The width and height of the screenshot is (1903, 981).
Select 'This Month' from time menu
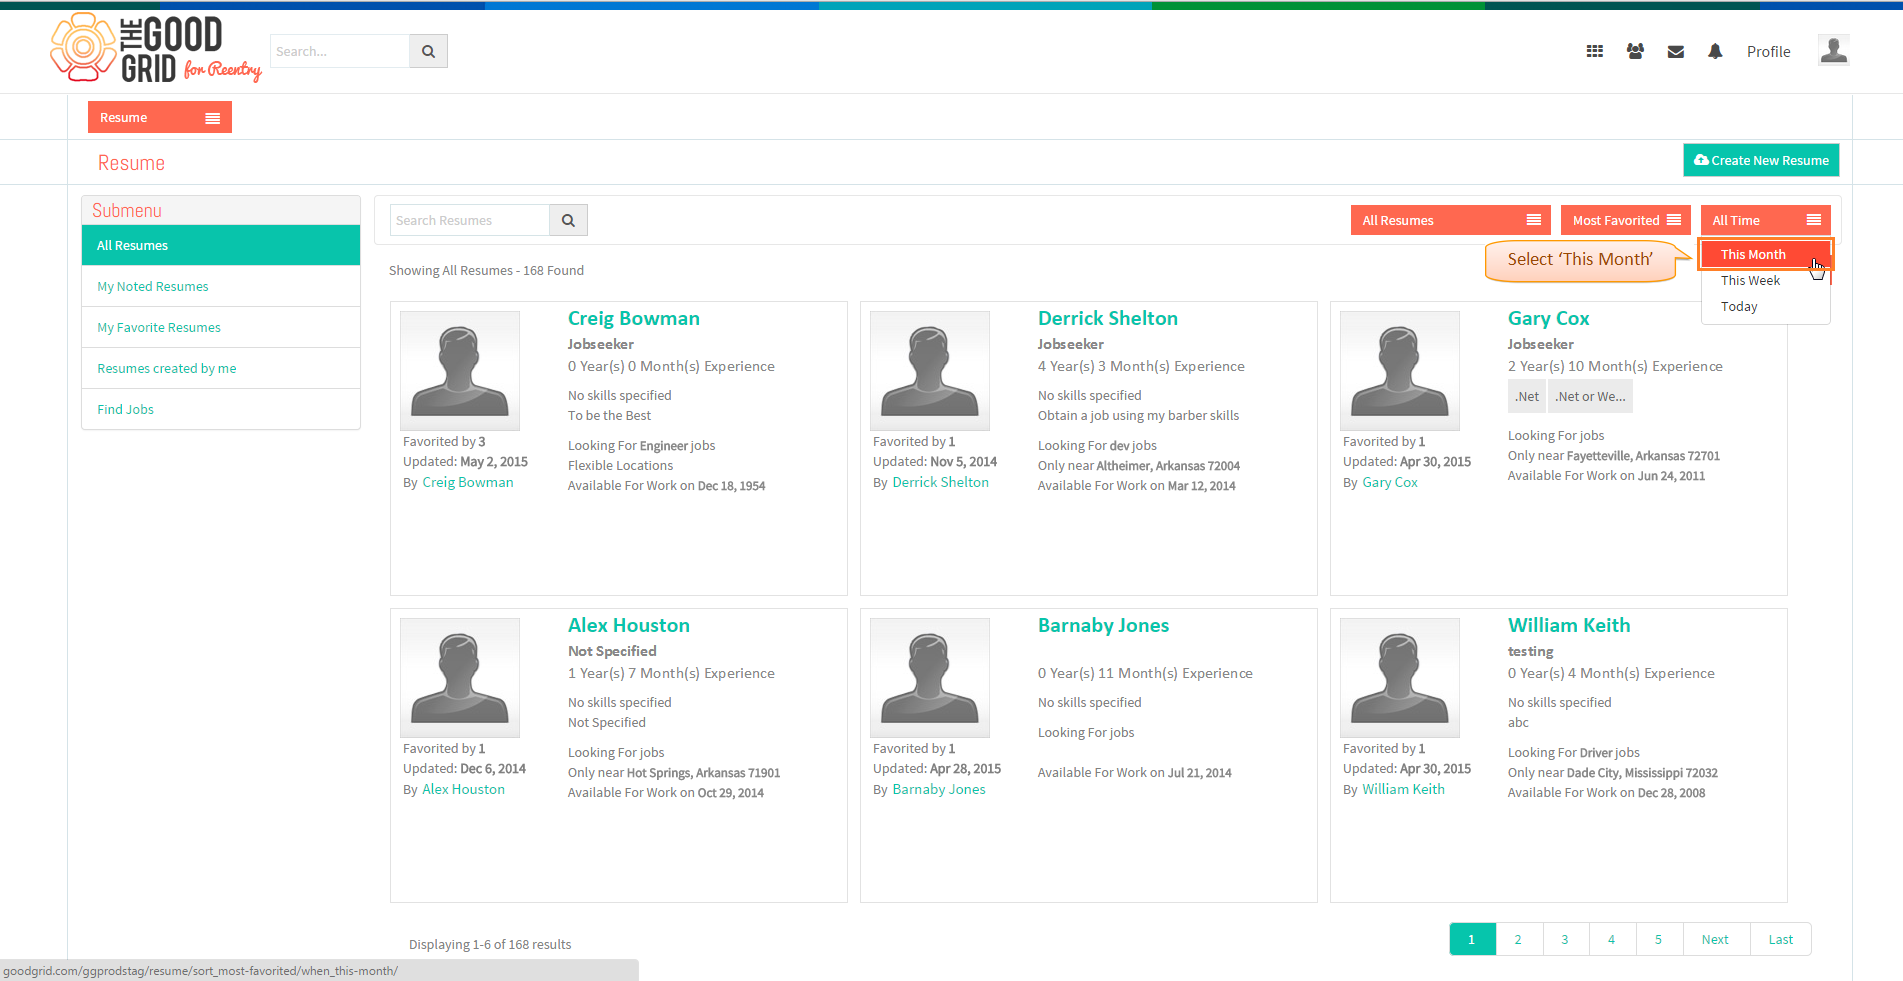pyautogui.click(x=1766, y=255)
